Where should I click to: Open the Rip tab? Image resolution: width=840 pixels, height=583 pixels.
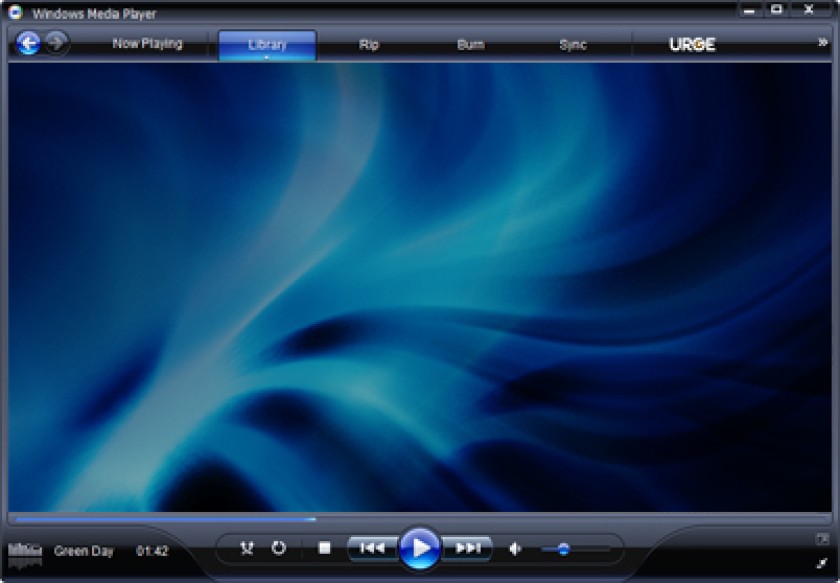[369, 44]
